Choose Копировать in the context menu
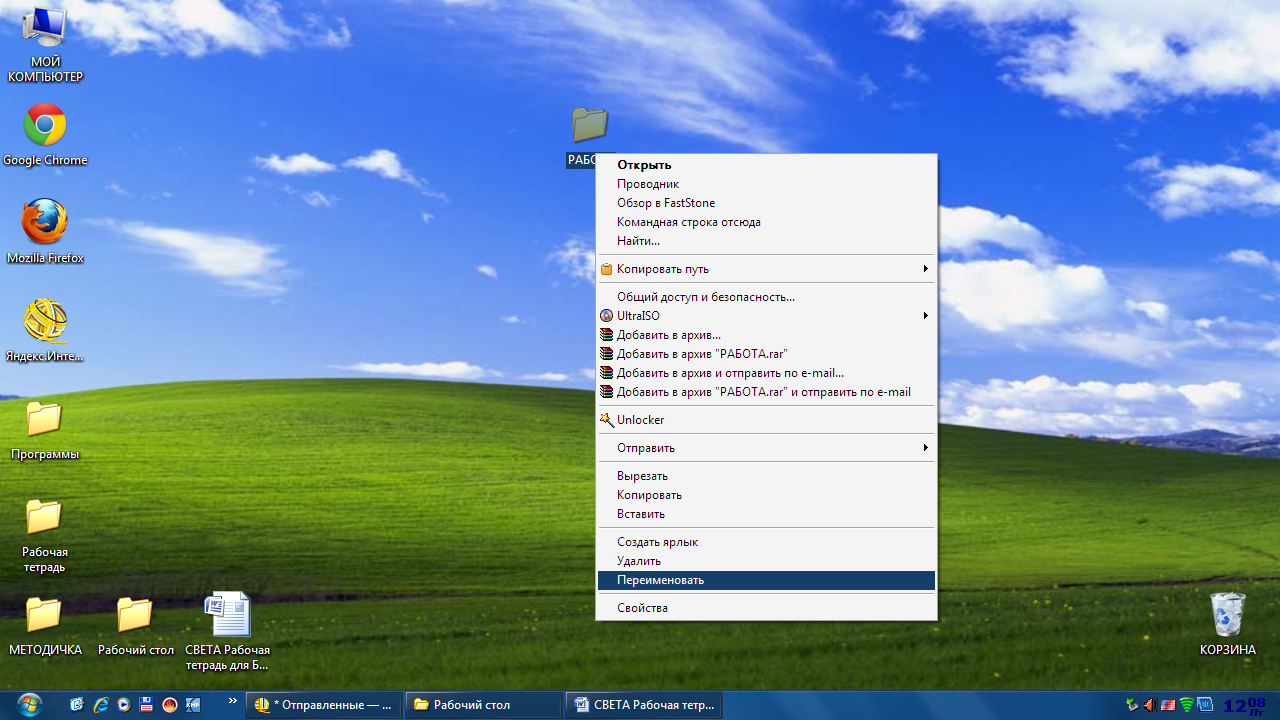This screenshot has width=1280, height=720. 766,495
